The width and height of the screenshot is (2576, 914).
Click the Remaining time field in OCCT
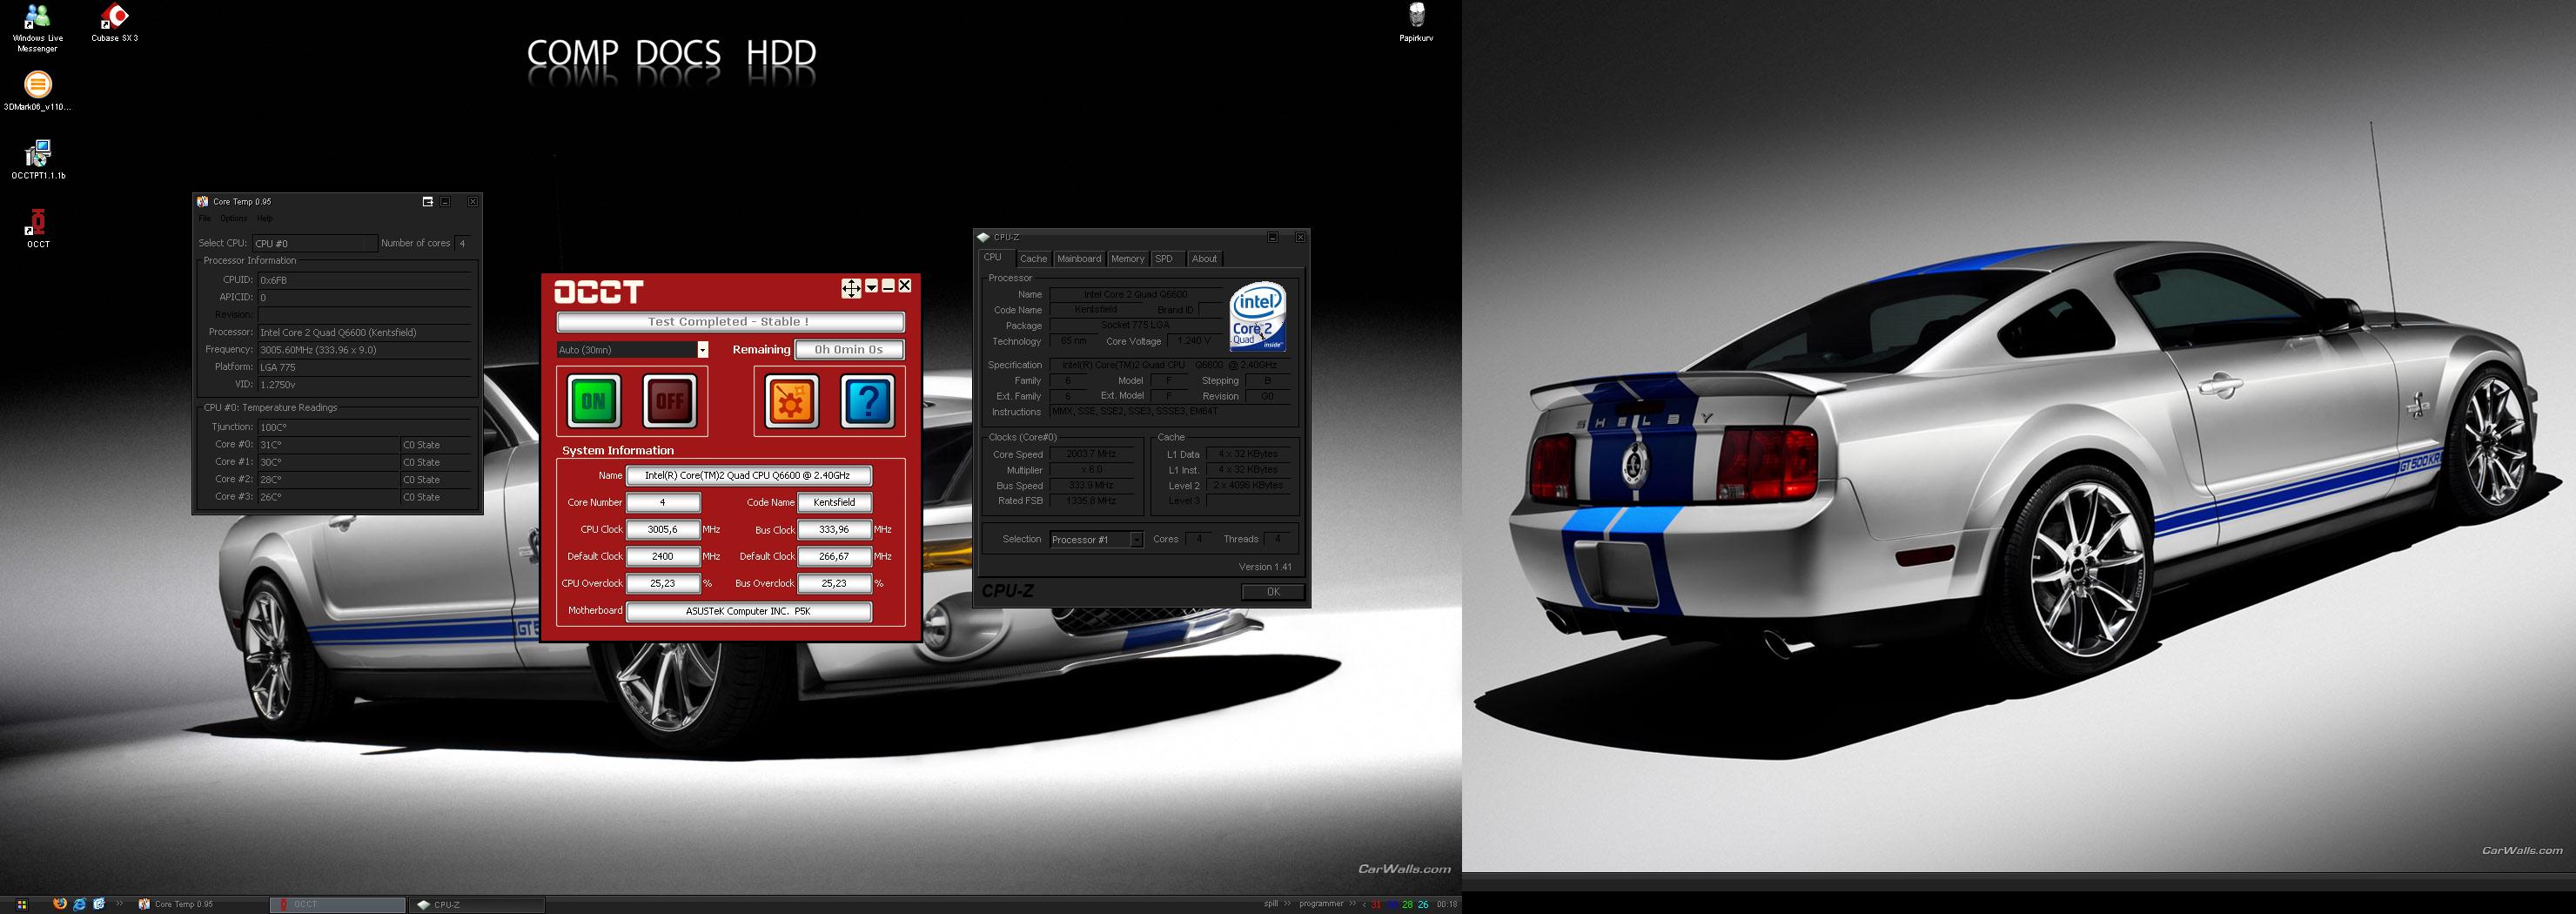[849, 349]
